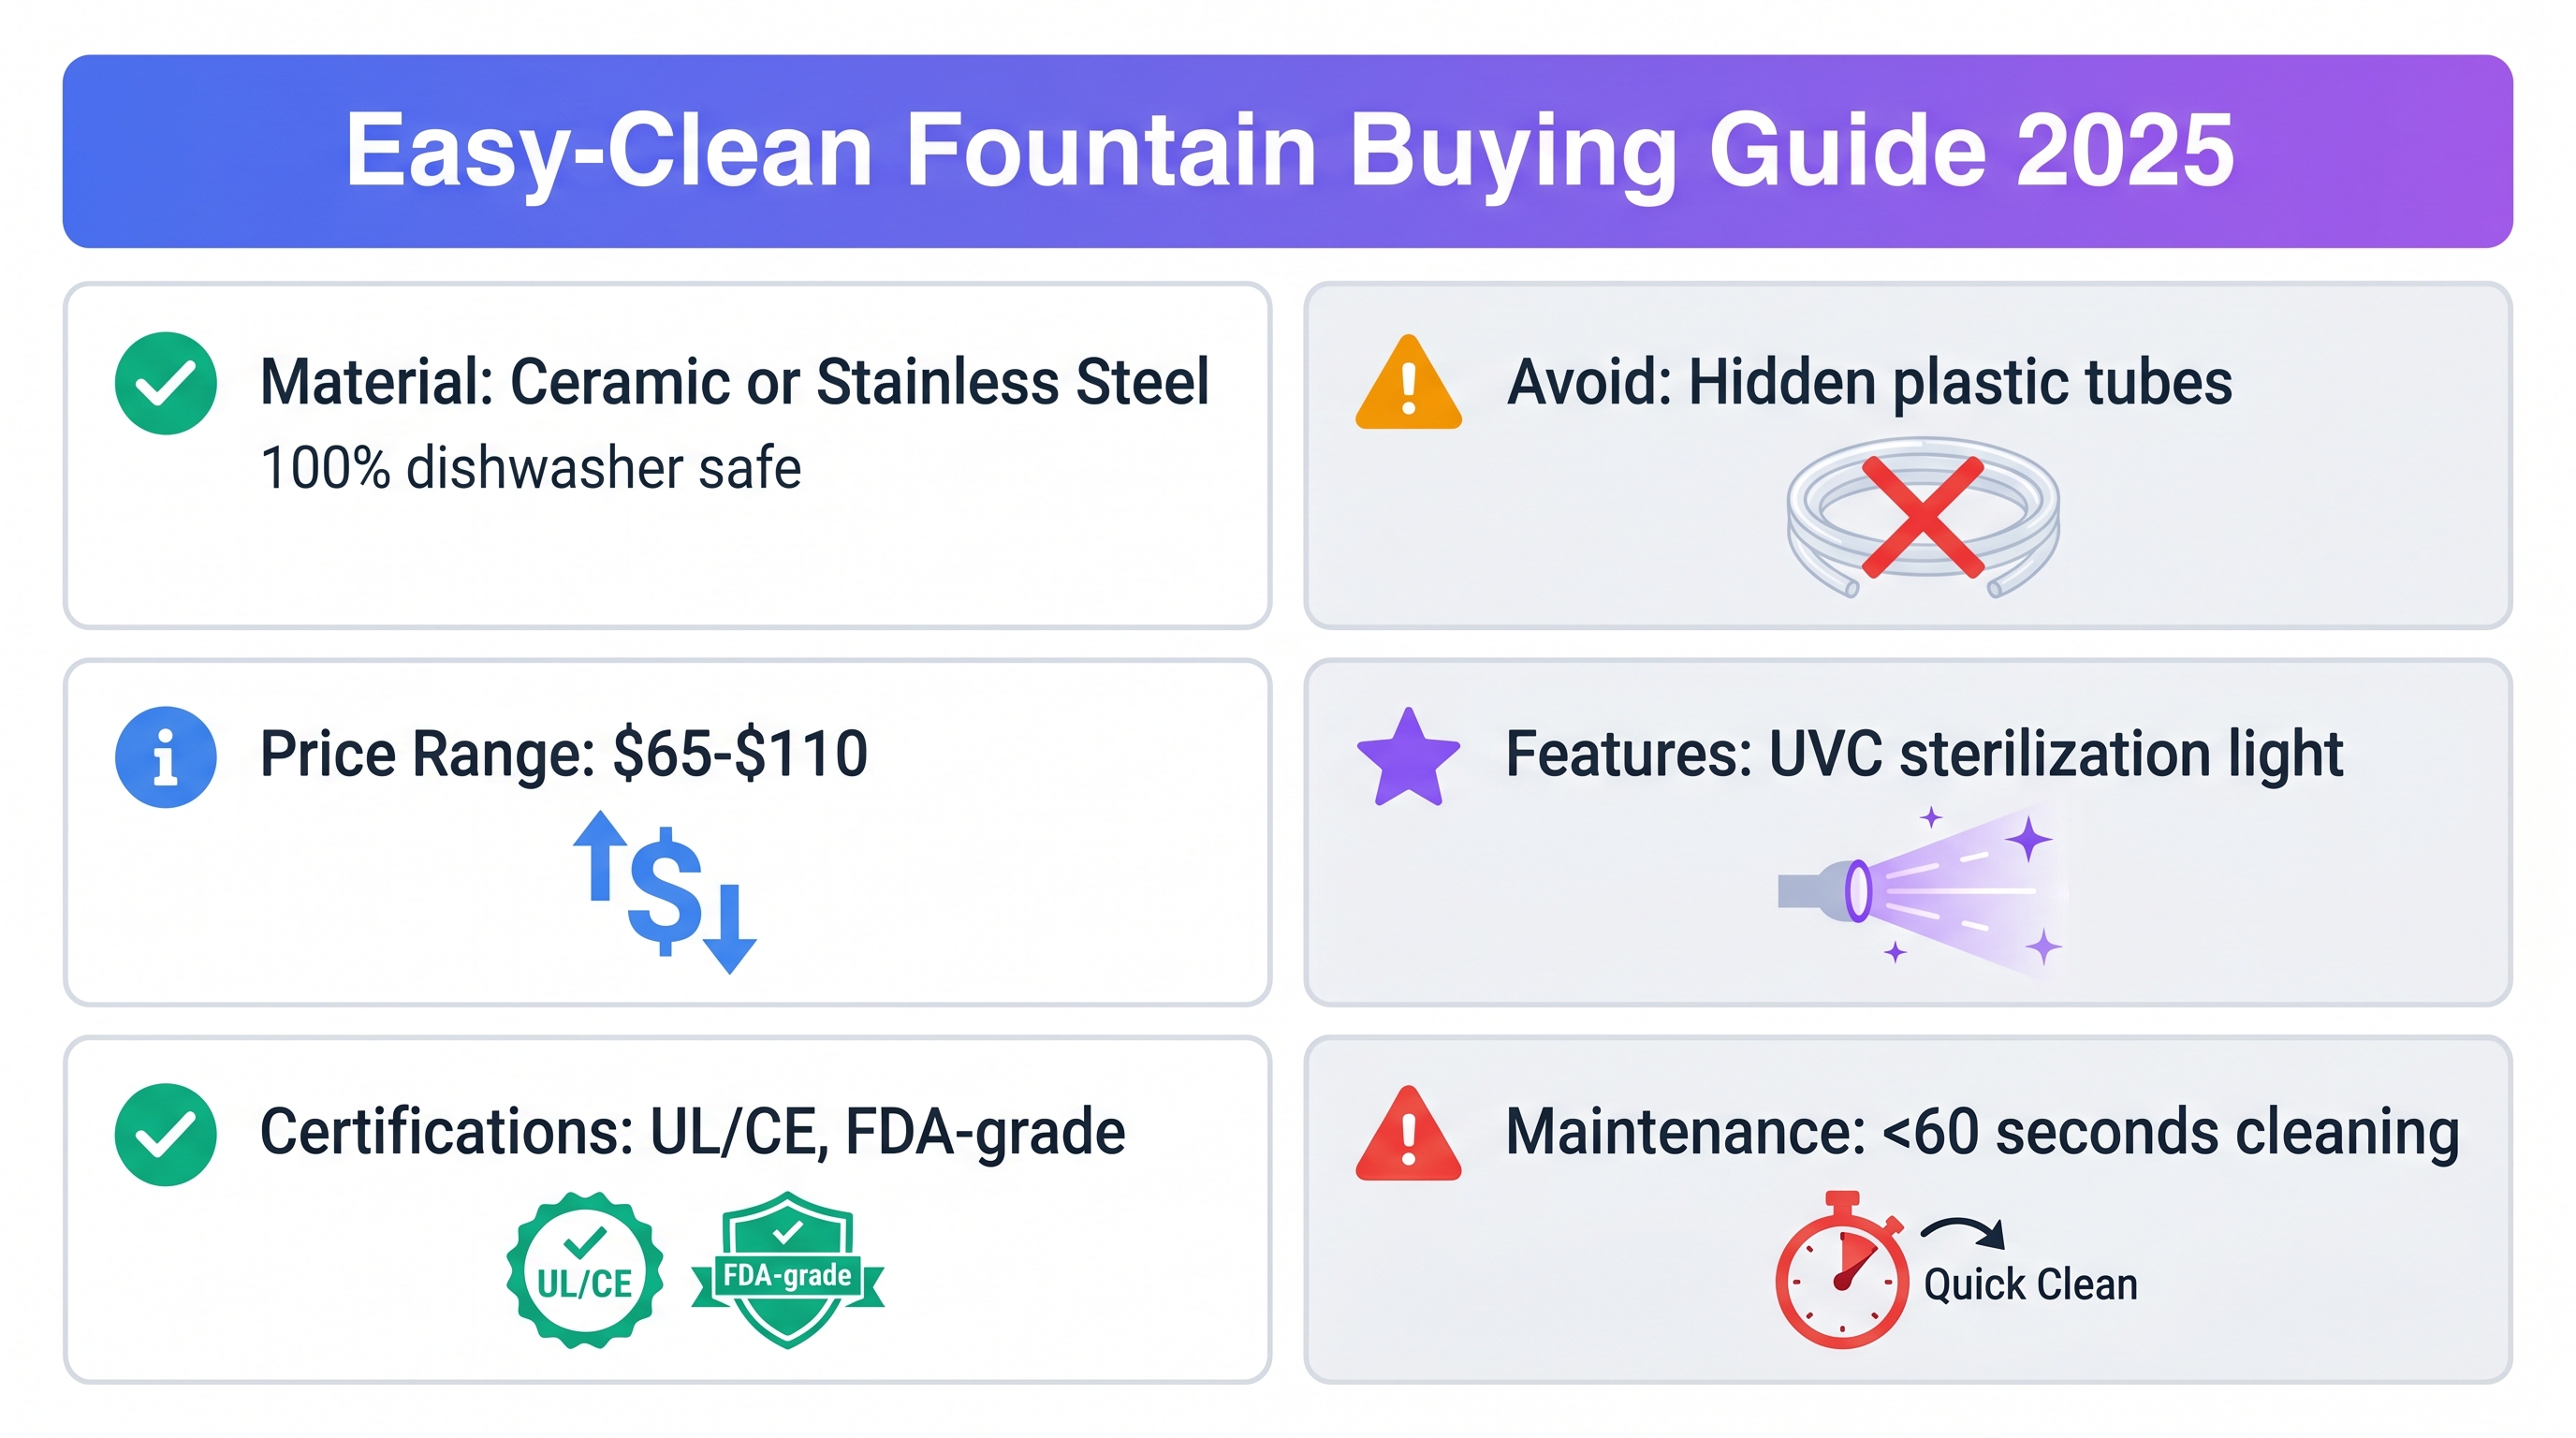Viewport: 2576px width, 1438px height.
Task: Click the UL/CE certification badge
Action: coord(585,1271)
